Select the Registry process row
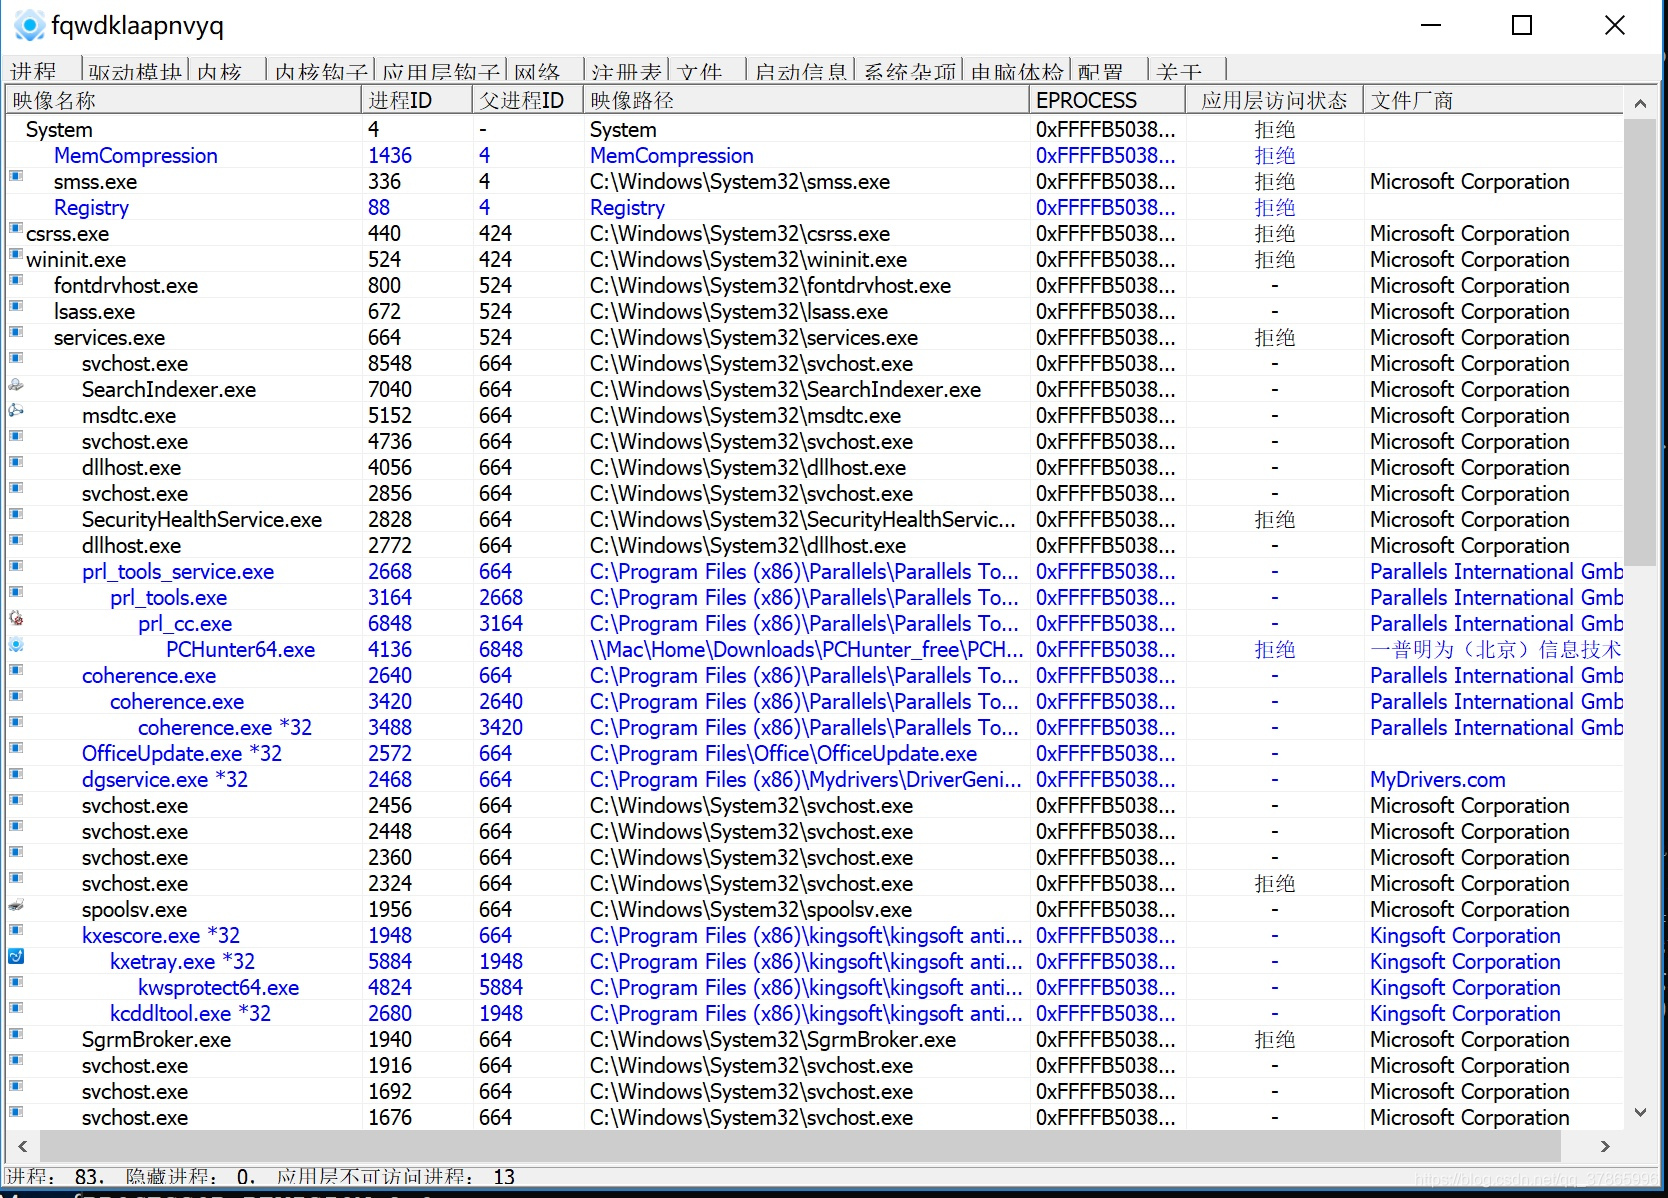The width and height of the screenshot is (1668, 1198). (x=814, y=208)
